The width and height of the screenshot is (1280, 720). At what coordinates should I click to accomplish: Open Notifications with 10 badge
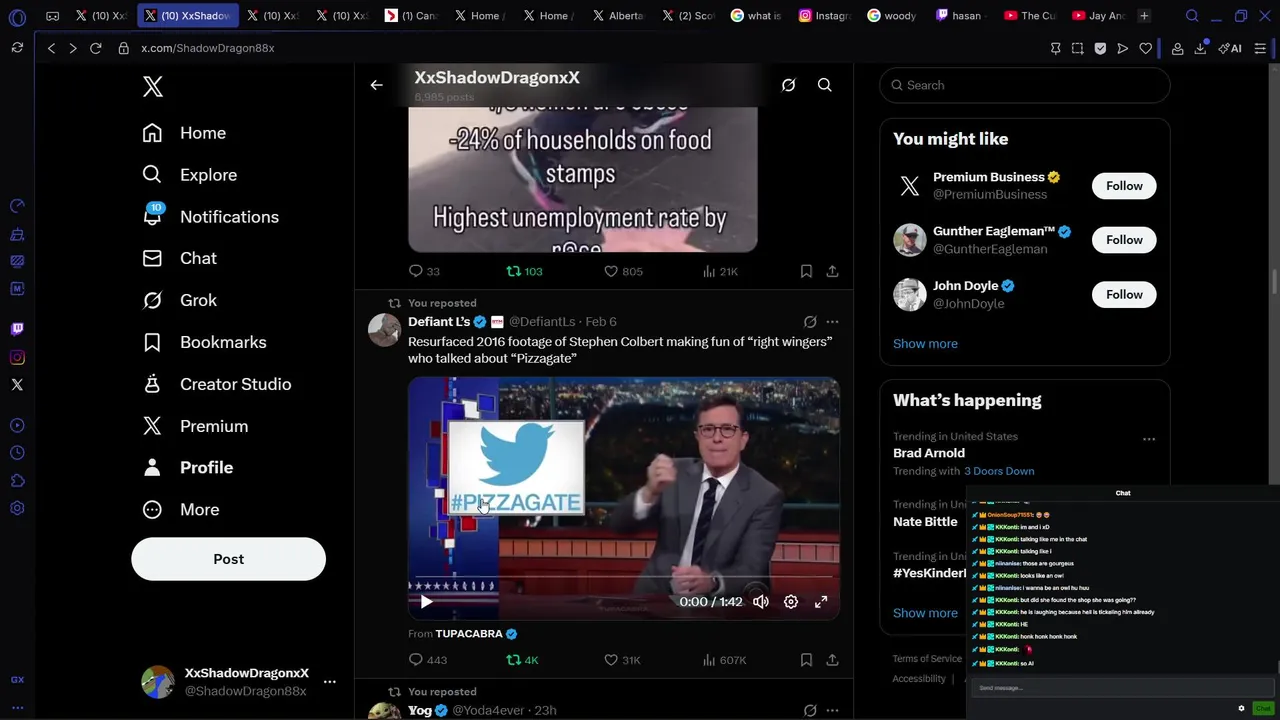210,217
